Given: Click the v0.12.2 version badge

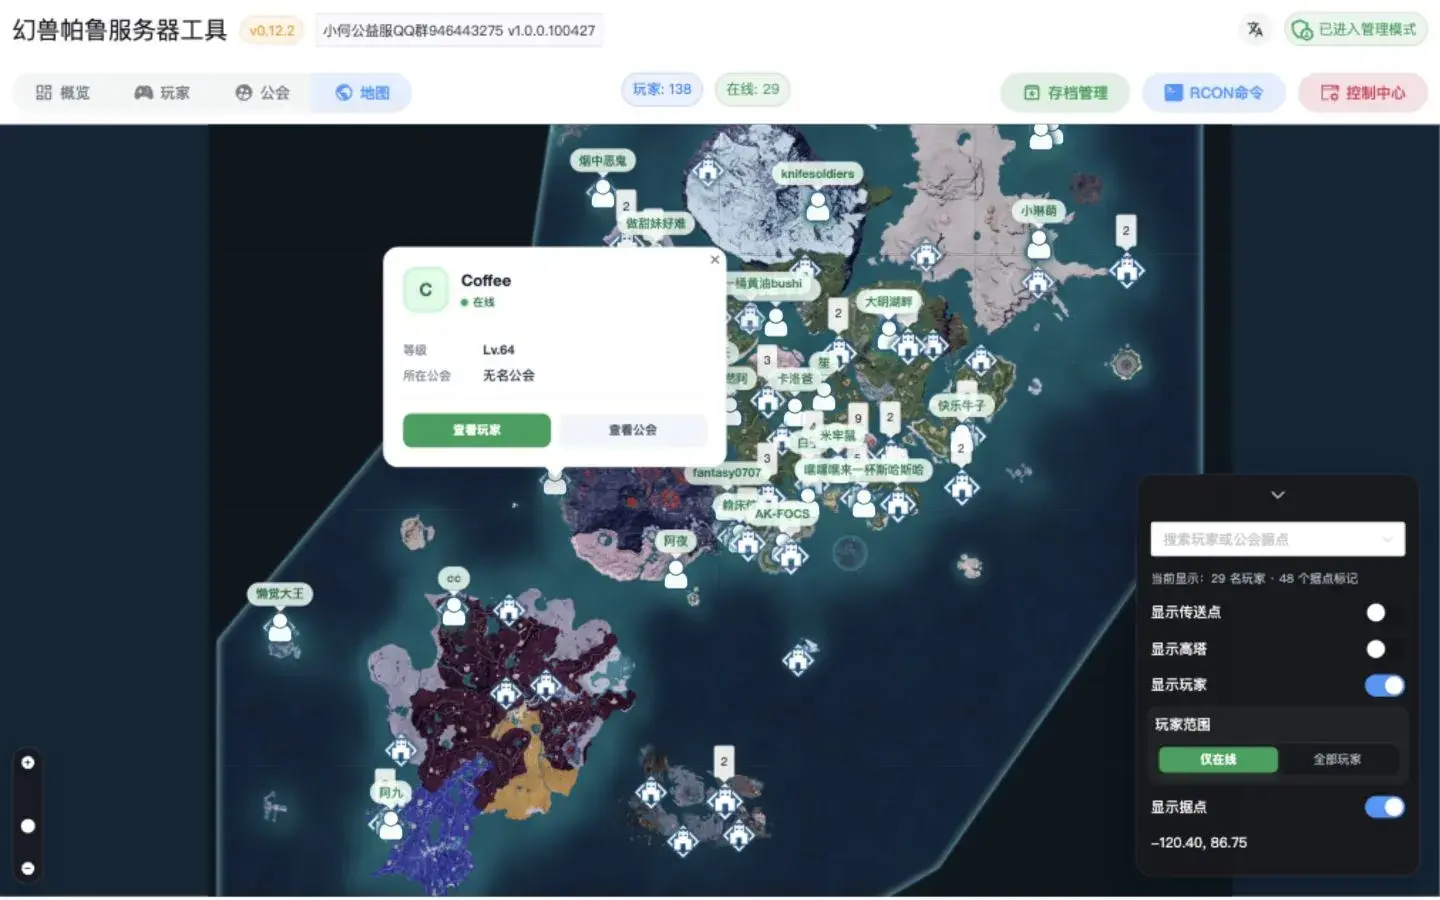Looking at the screenshot, I should 272,31.
